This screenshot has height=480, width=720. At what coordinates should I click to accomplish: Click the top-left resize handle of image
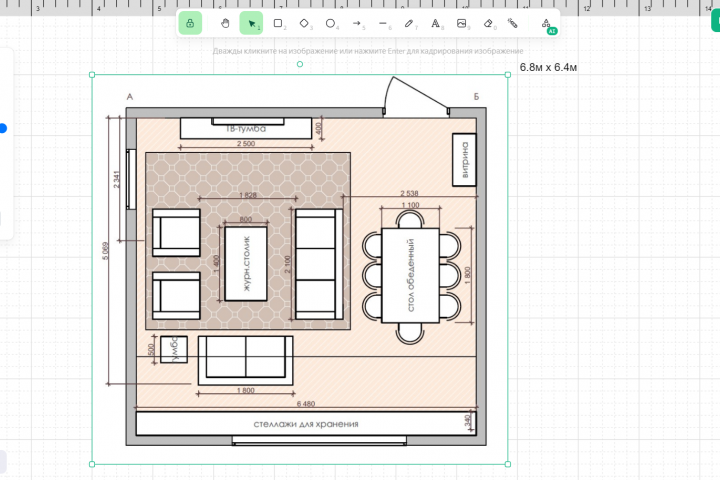pos(92,74)
